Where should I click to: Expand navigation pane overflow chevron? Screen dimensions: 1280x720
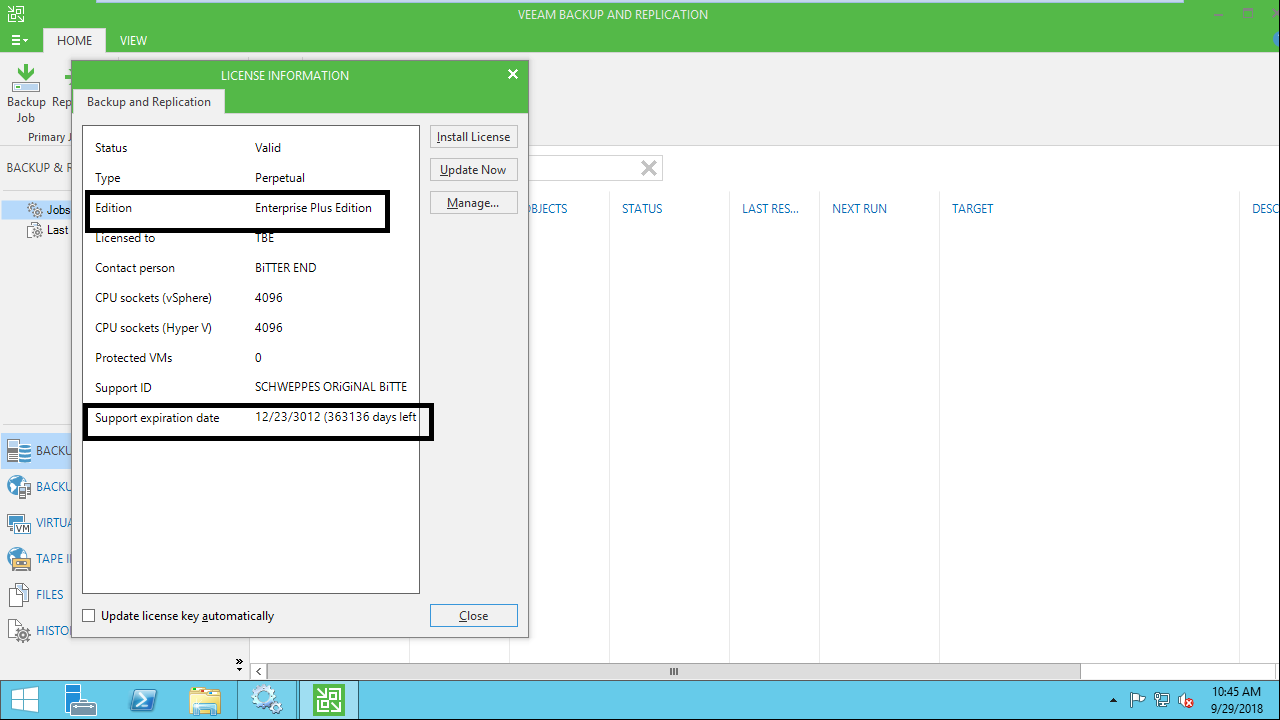pyautogui.click(x=239, y=662)
